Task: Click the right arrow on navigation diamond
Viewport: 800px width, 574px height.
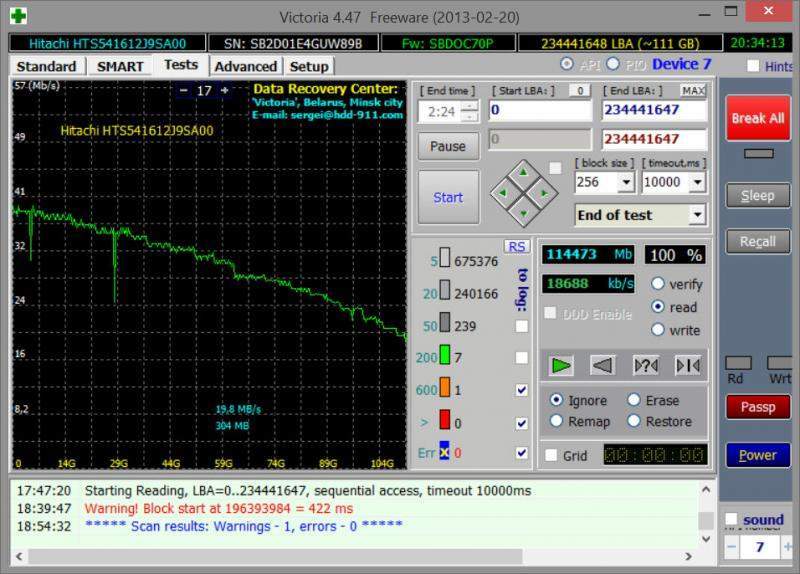Action: pos(543,192)
